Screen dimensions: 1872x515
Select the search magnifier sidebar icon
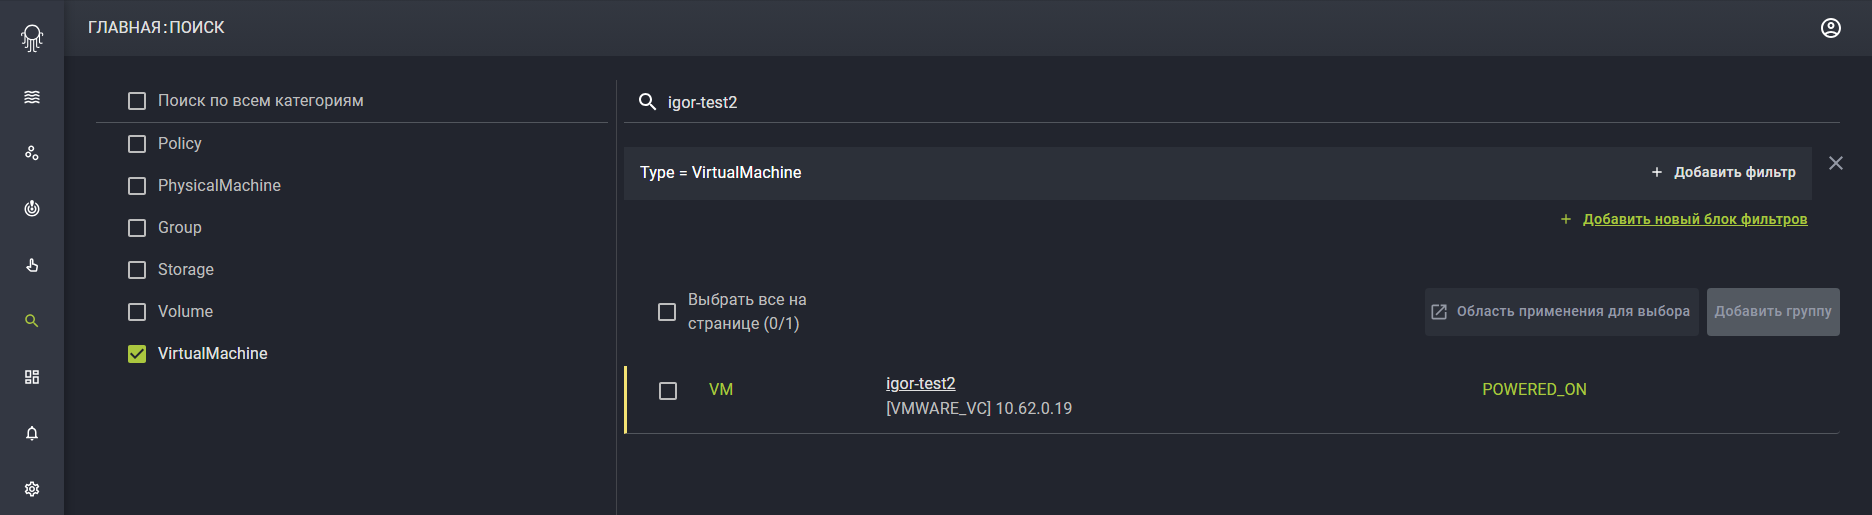32,321
